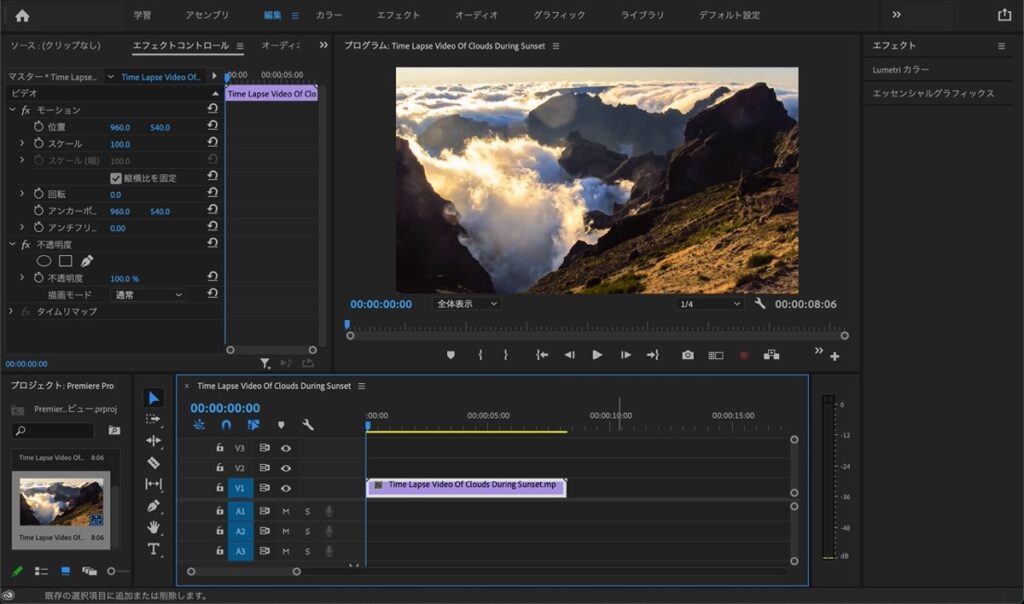Open Learning workspace tab
1024x604 pixels.
[142, 15]
